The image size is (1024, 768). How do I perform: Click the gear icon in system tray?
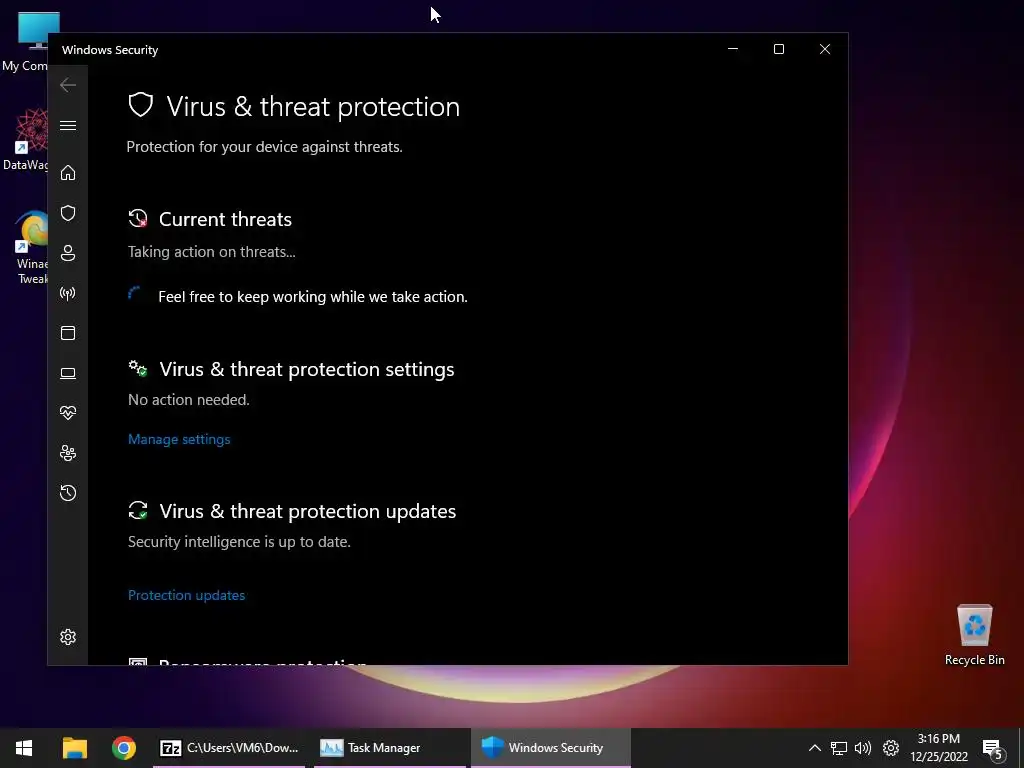[x=891, y=748]
